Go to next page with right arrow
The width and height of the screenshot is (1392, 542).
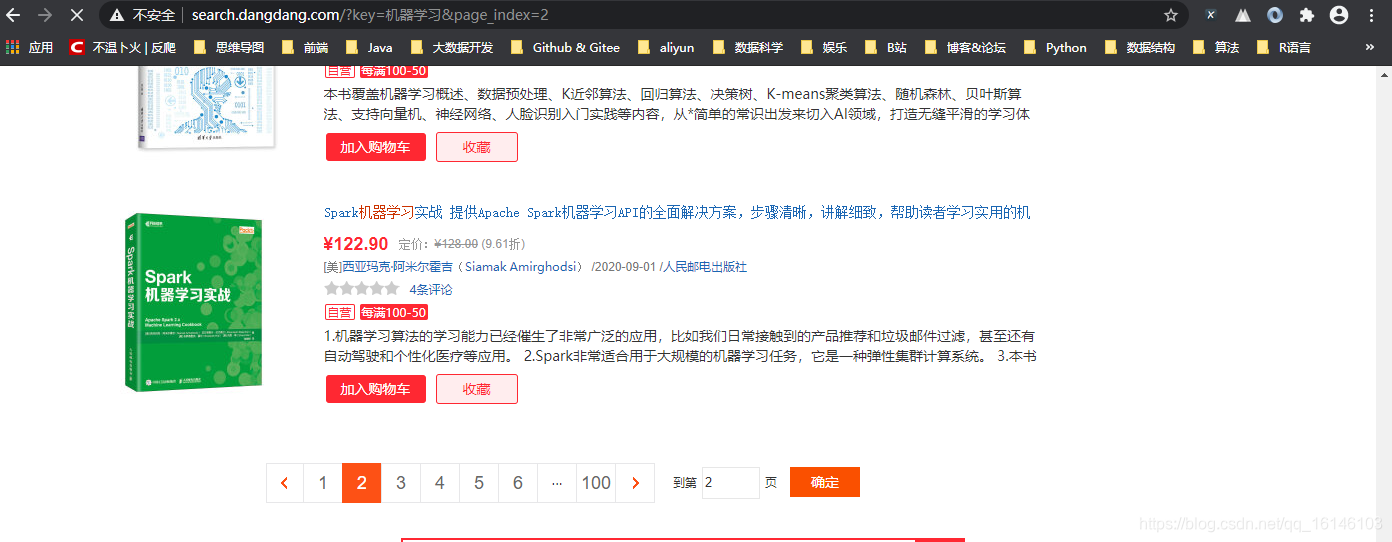tap(635, 483)
